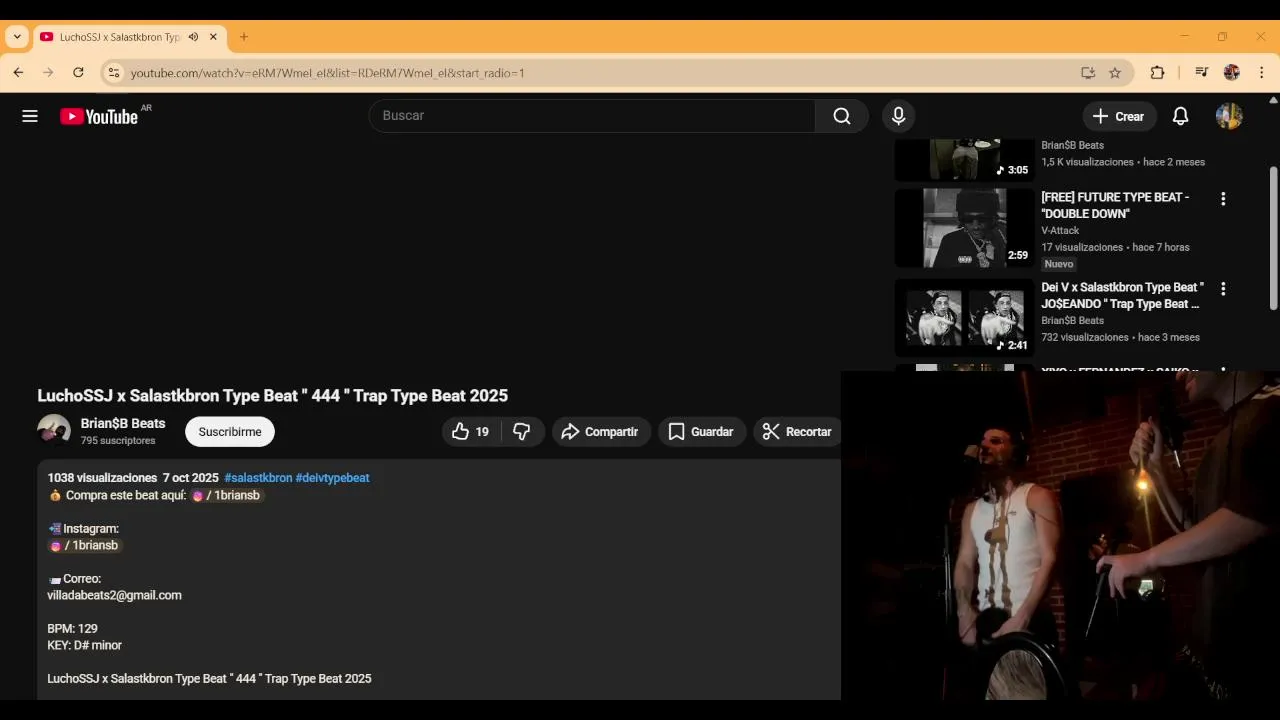Like the video with thumbs up
This screenshot has height=720, width=1280.
[470, 432]
